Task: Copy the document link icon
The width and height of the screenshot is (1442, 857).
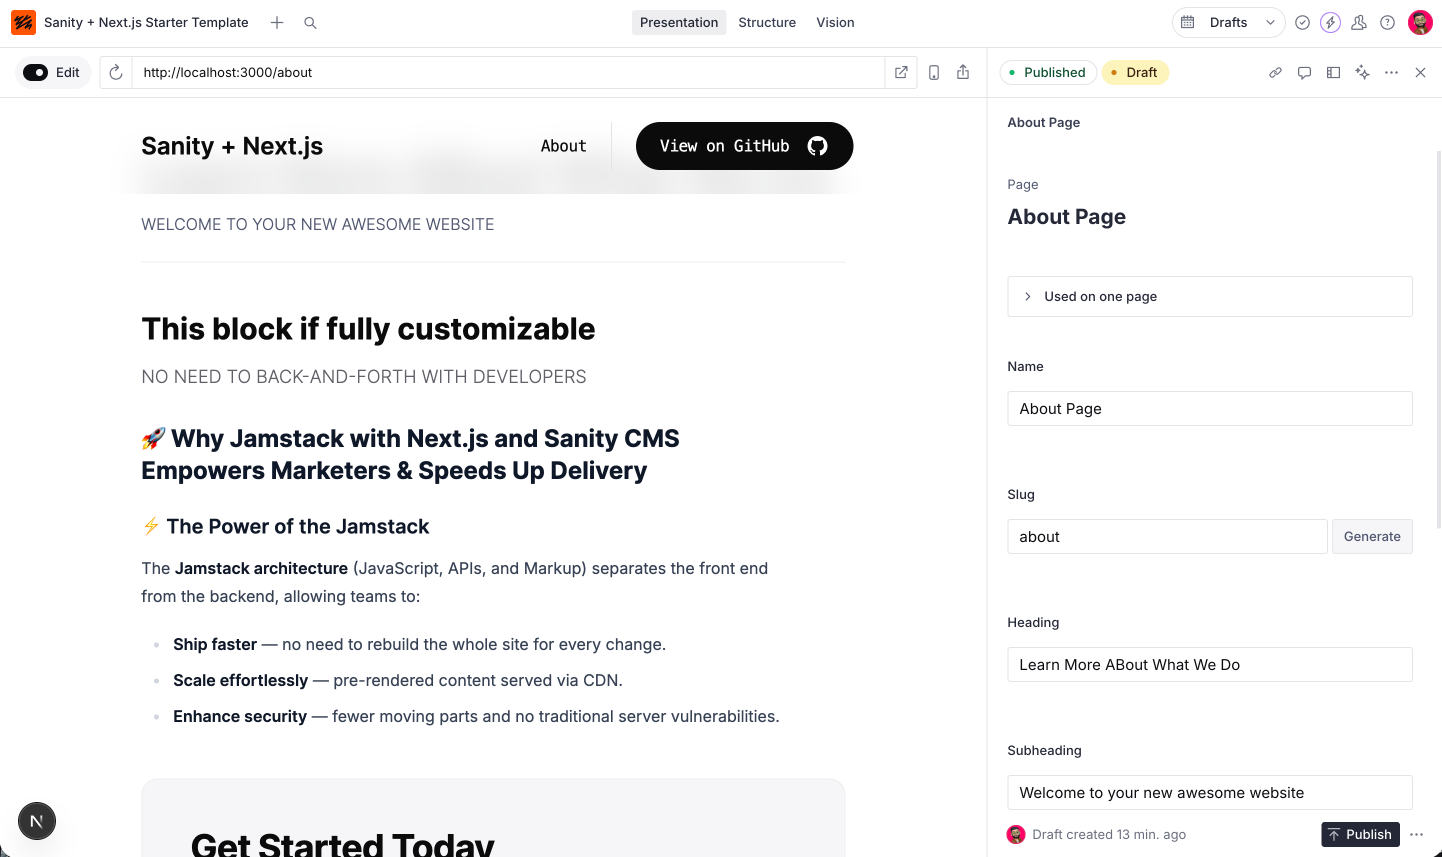Action: (x=1275, y=72)
